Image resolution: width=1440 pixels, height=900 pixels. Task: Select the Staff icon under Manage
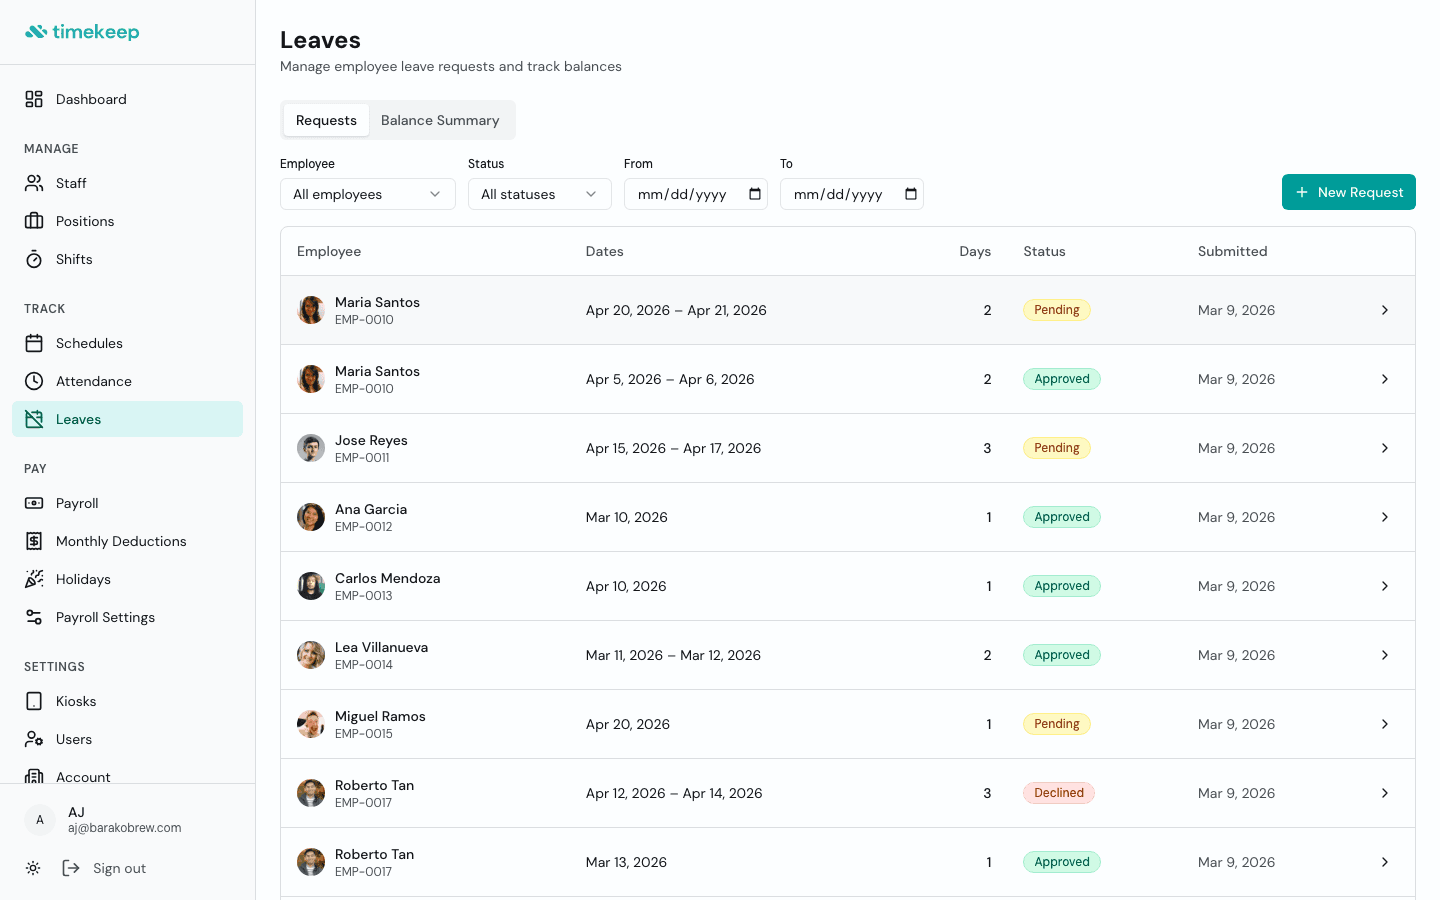click(x=32, y=183)
